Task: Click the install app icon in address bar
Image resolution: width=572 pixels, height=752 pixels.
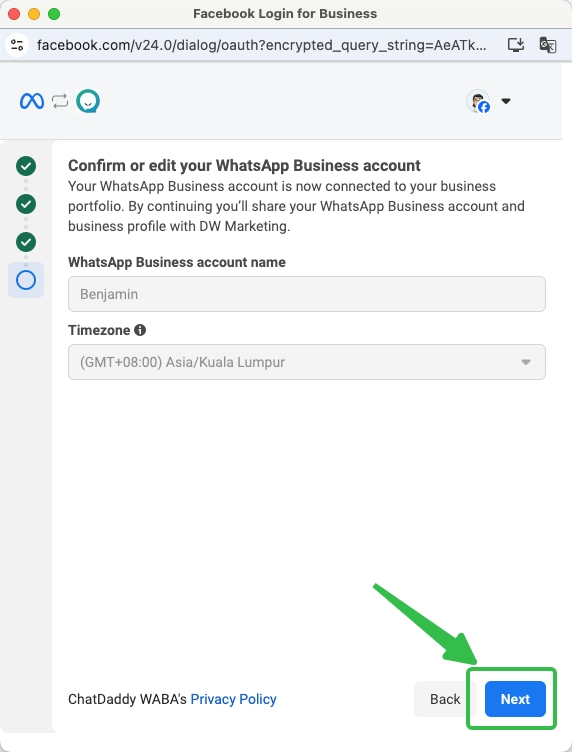Action: (516, 45)
